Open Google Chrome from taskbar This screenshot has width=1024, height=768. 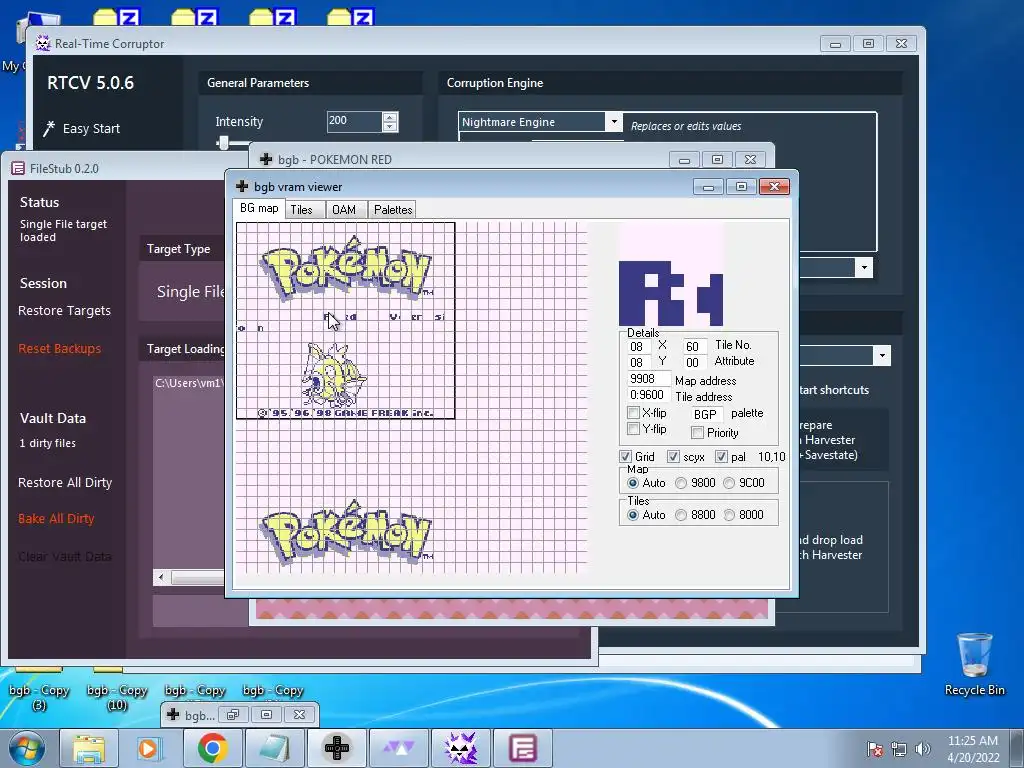click(x=212, y=748)
